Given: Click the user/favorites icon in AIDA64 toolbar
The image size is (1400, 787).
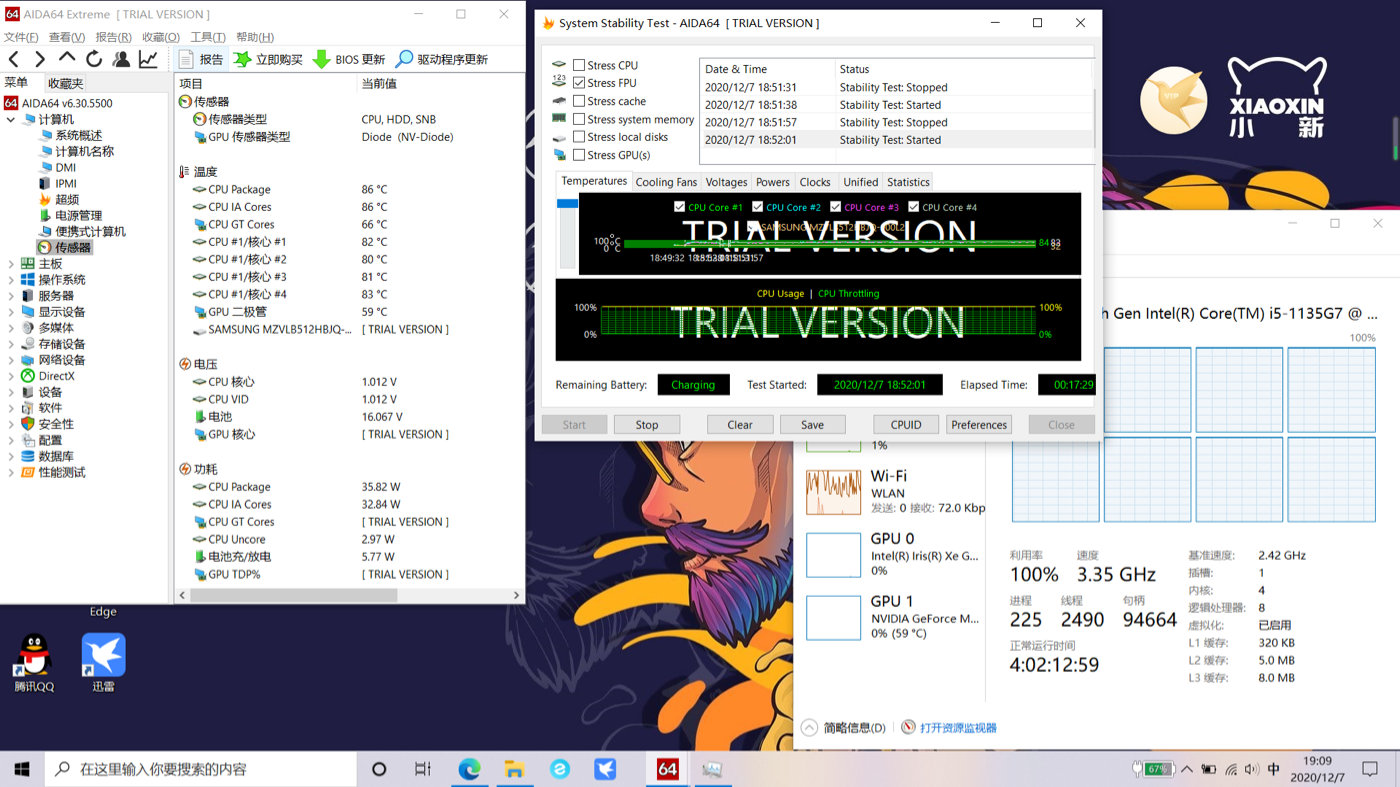Looking at the screenshot, I should click(121, 59).
